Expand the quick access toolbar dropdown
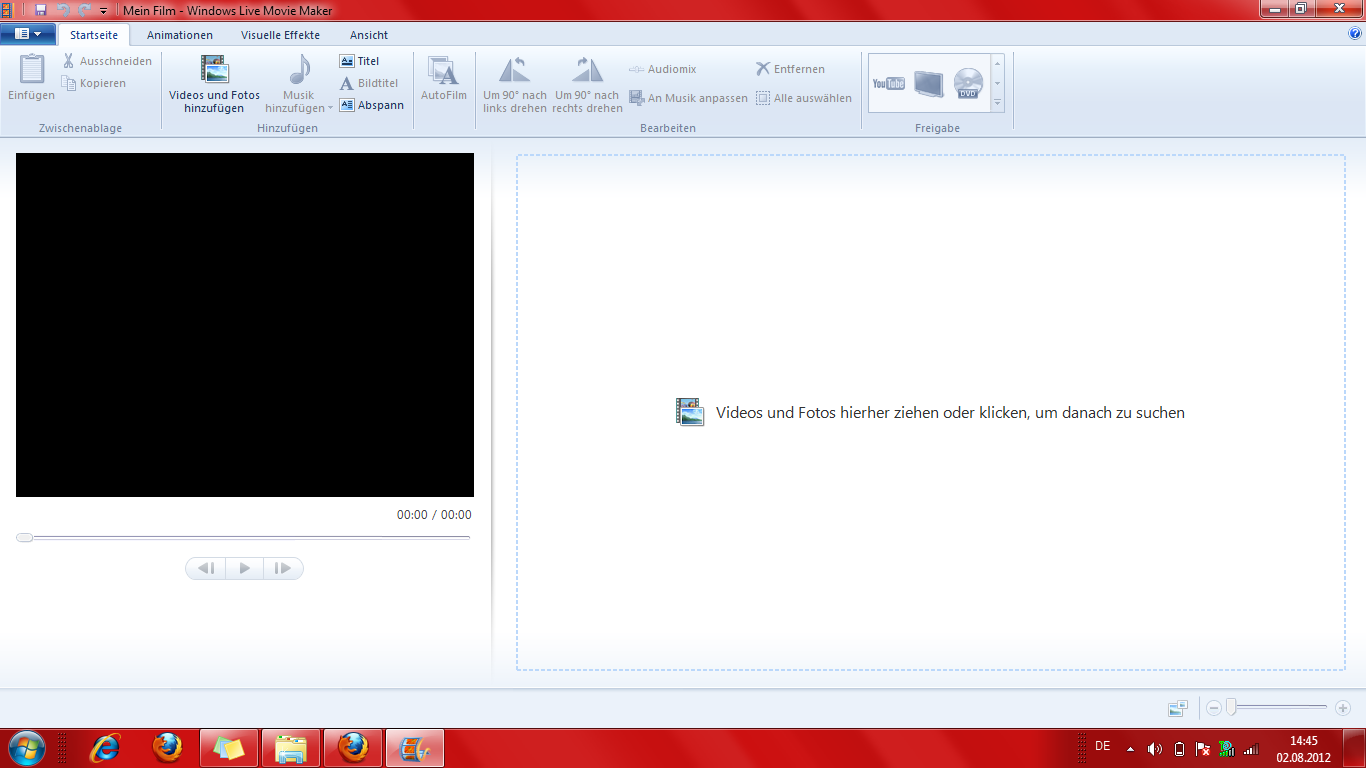This screenshot has width=1366, height=768. click(103, 11)
